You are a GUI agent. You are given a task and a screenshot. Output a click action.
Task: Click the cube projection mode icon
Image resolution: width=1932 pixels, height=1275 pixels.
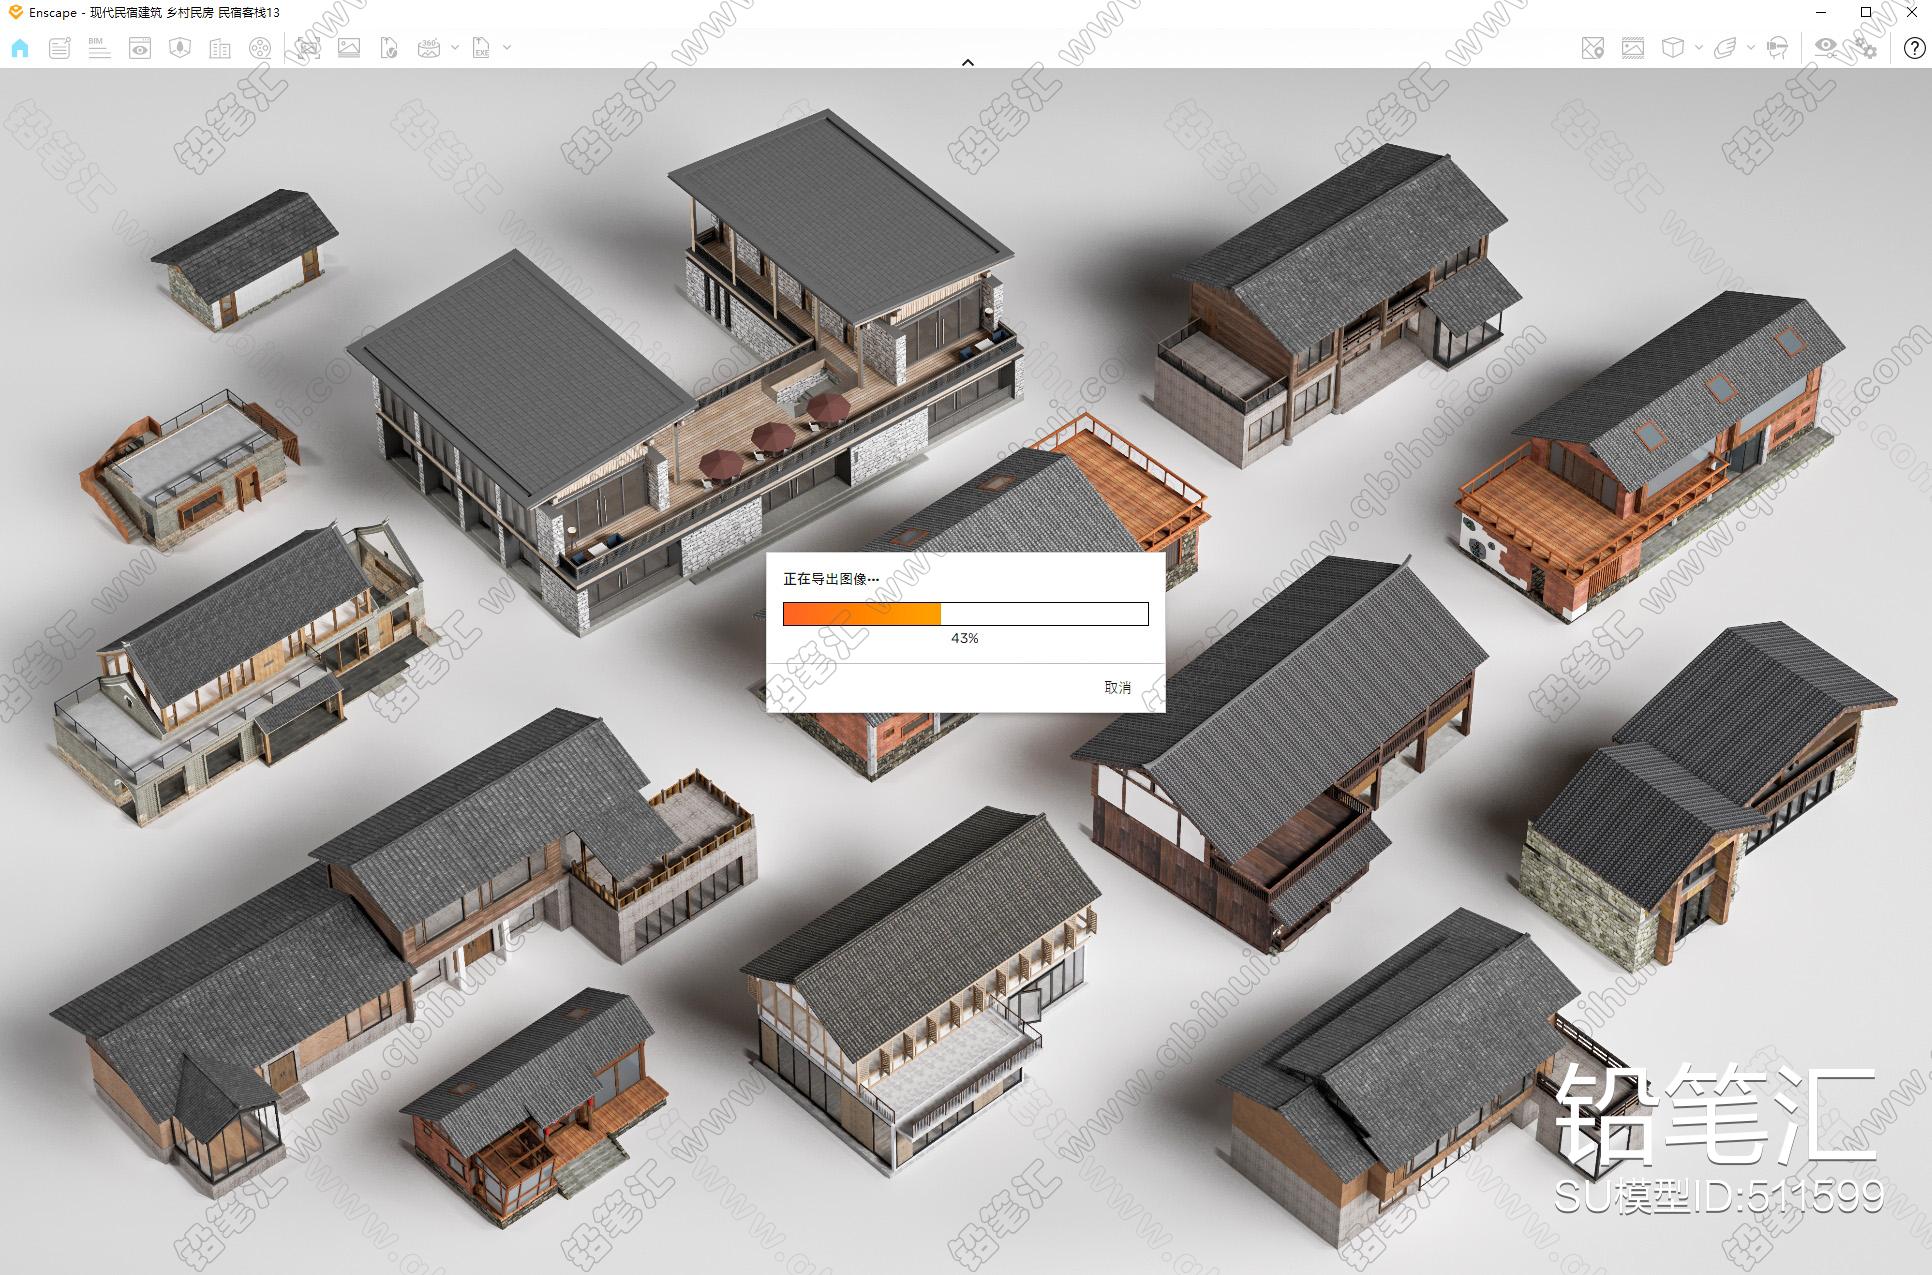pyautogui.click(x=1673, y=48)
